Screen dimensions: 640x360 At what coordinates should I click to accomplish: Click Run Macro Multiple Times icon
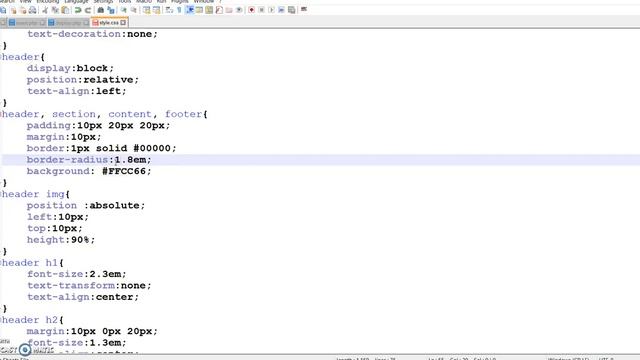(281, 10)
